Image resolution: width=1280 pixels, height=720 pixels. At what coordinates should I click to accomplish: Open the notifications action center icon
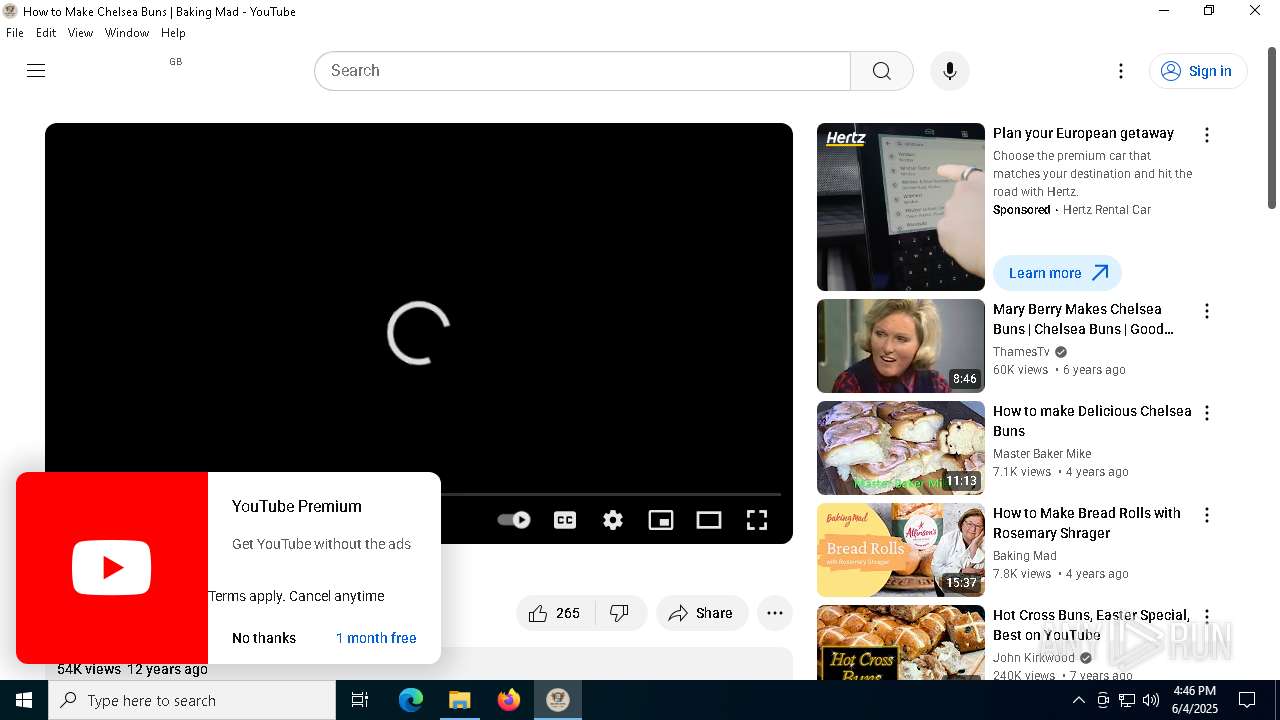[1247, 700]
